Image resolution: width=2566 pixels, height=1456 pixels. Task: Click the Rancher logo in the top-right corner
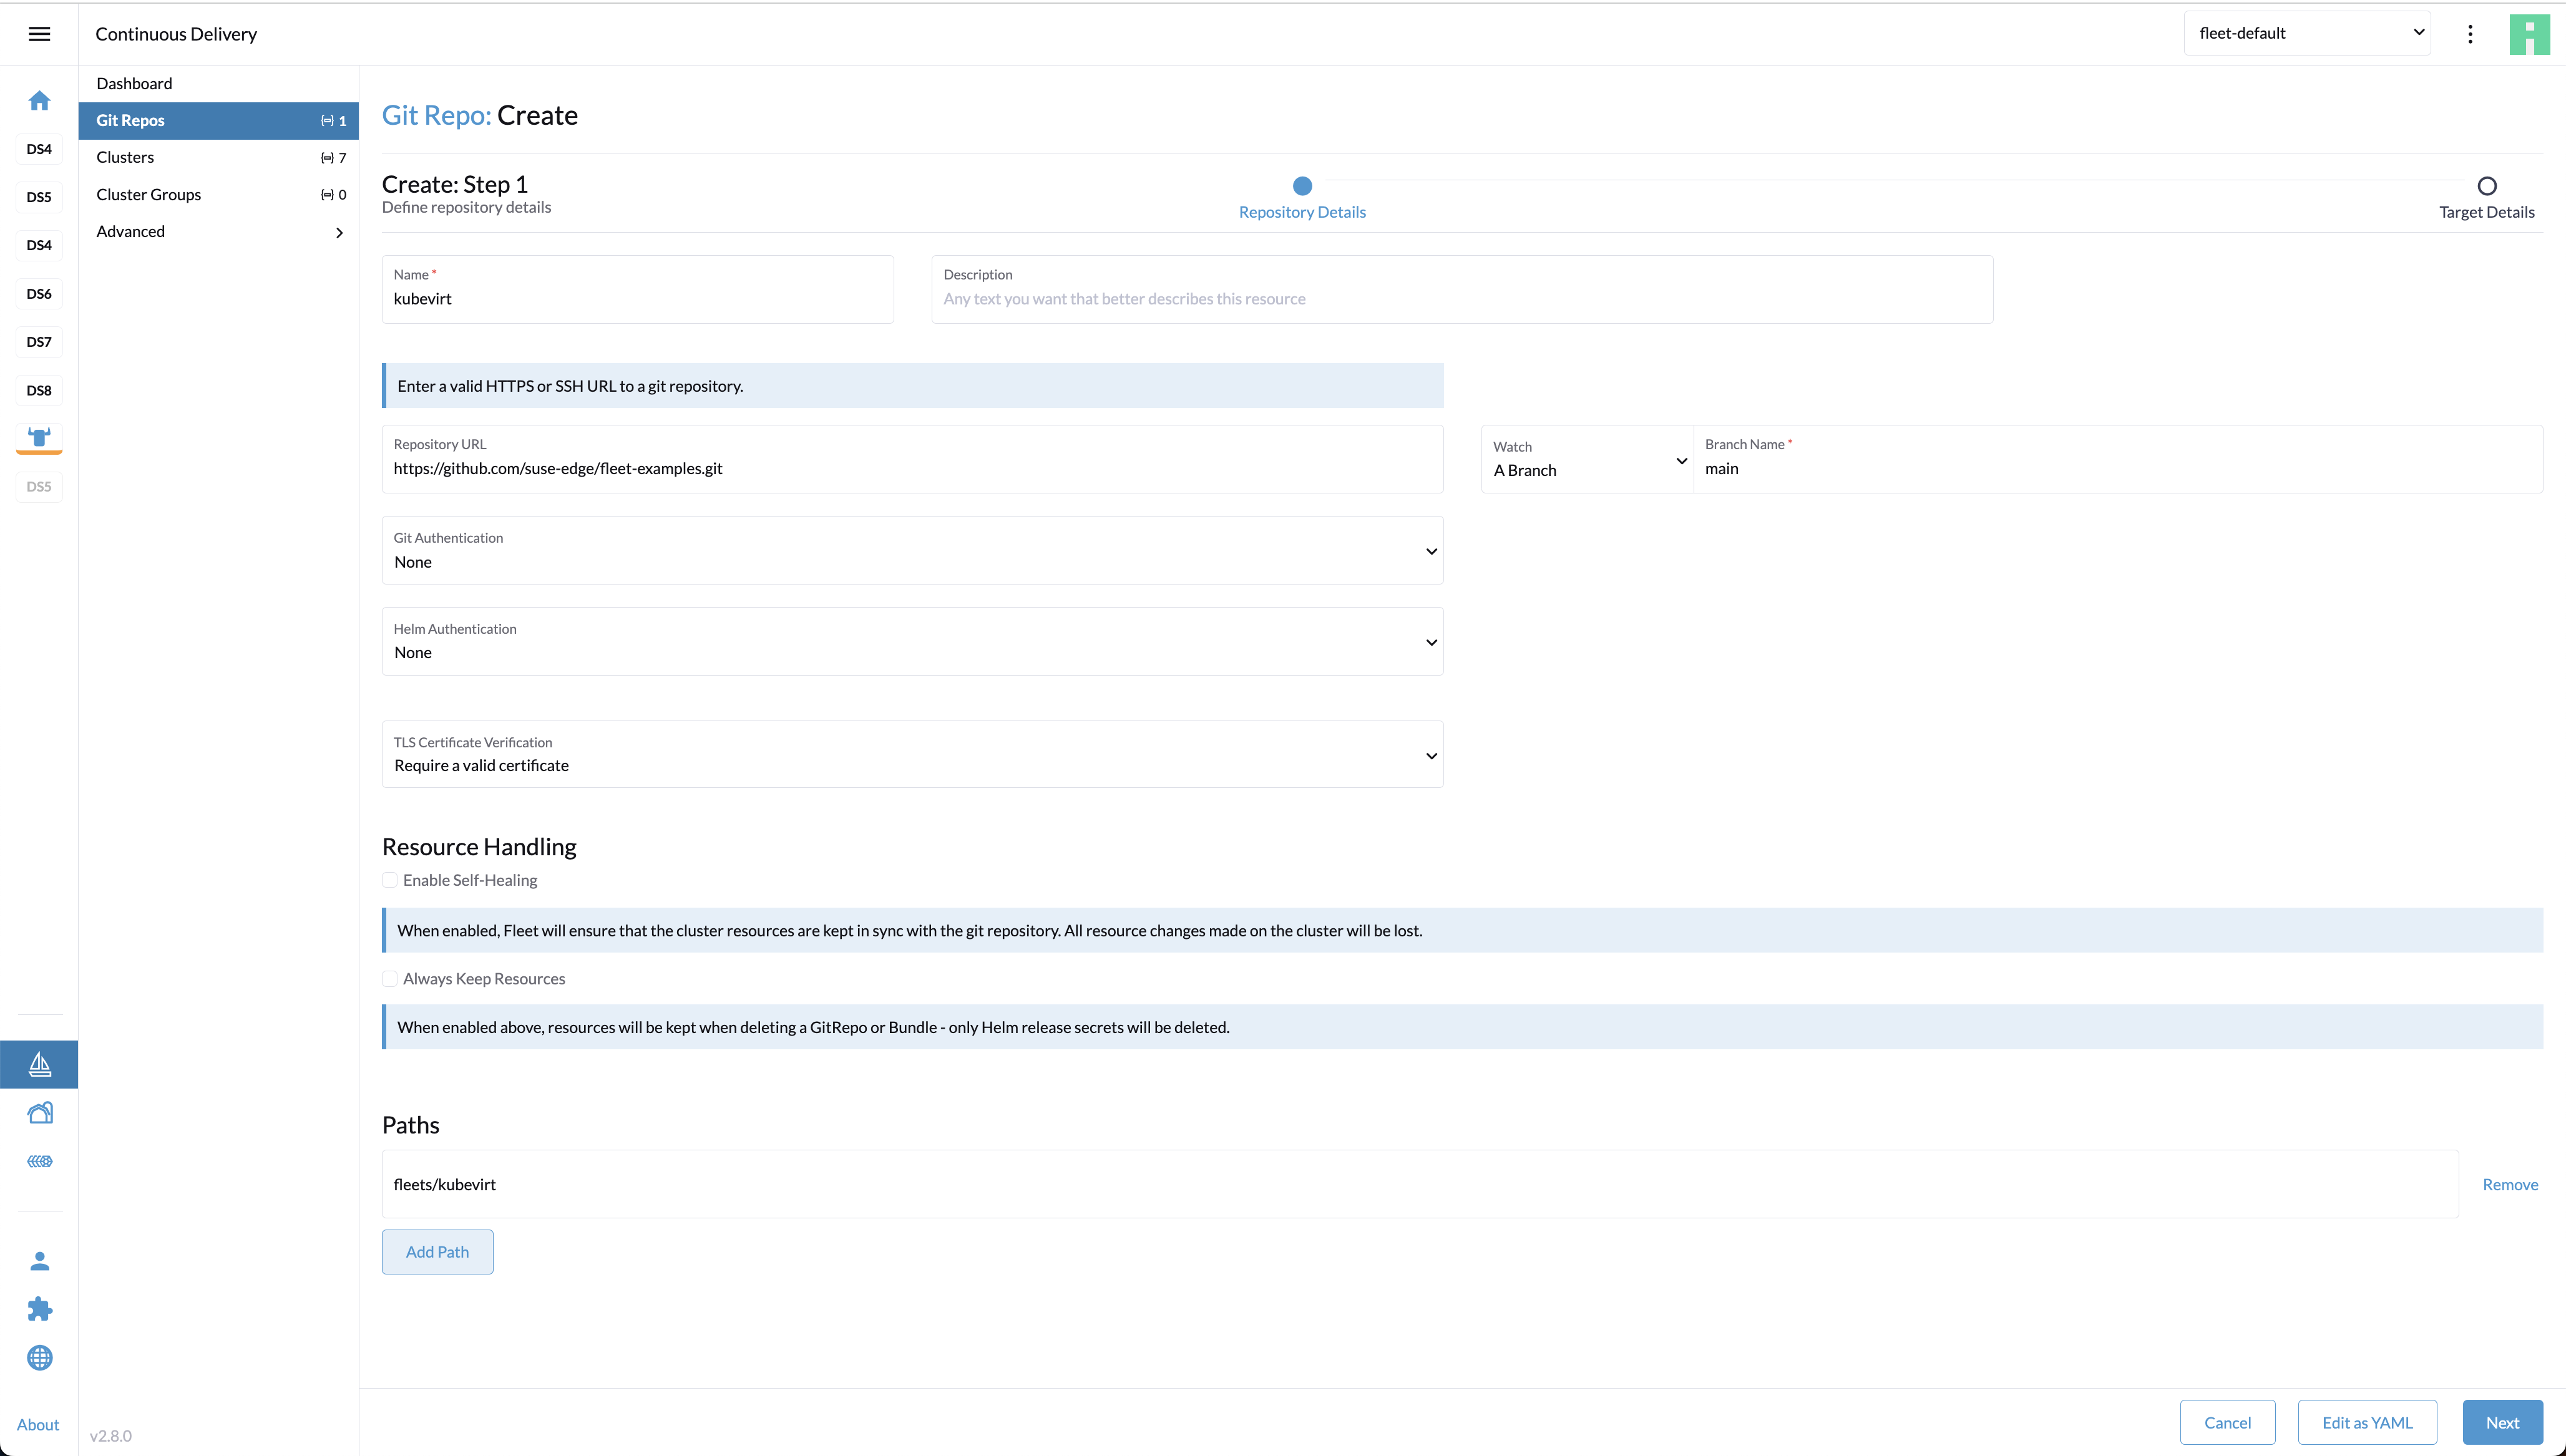pos(2529,33)
